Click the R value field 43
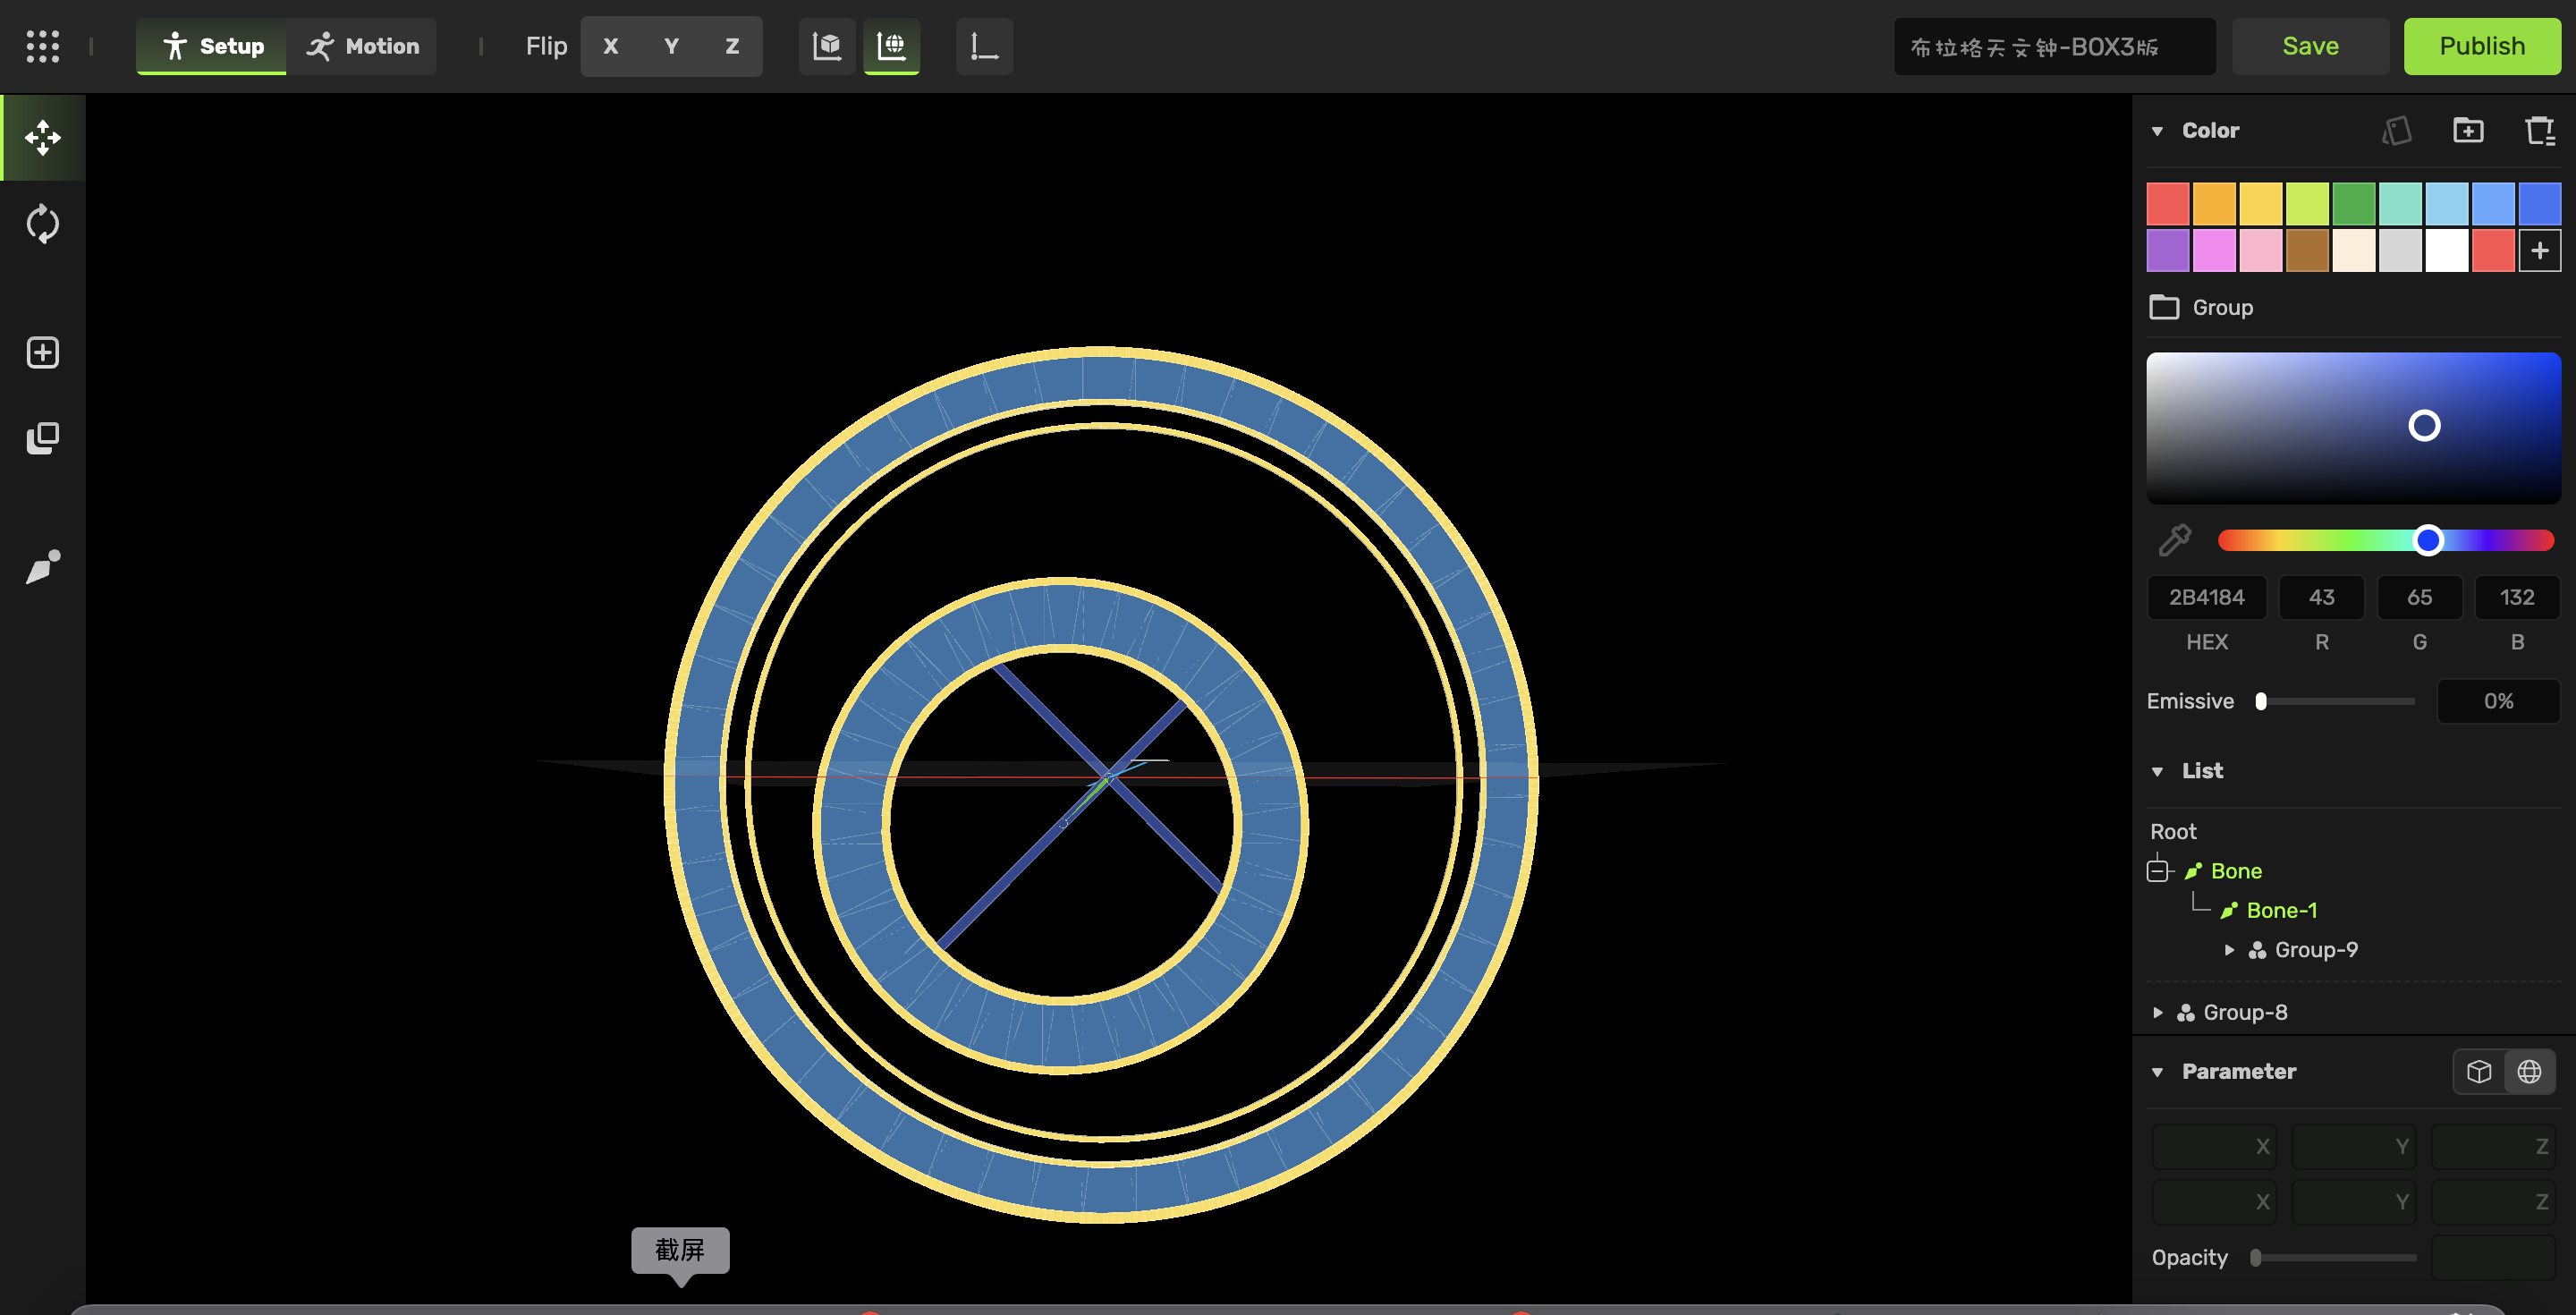Image resolution: width=2576 pixels, height=1315 pixels. pos(2322,597)
